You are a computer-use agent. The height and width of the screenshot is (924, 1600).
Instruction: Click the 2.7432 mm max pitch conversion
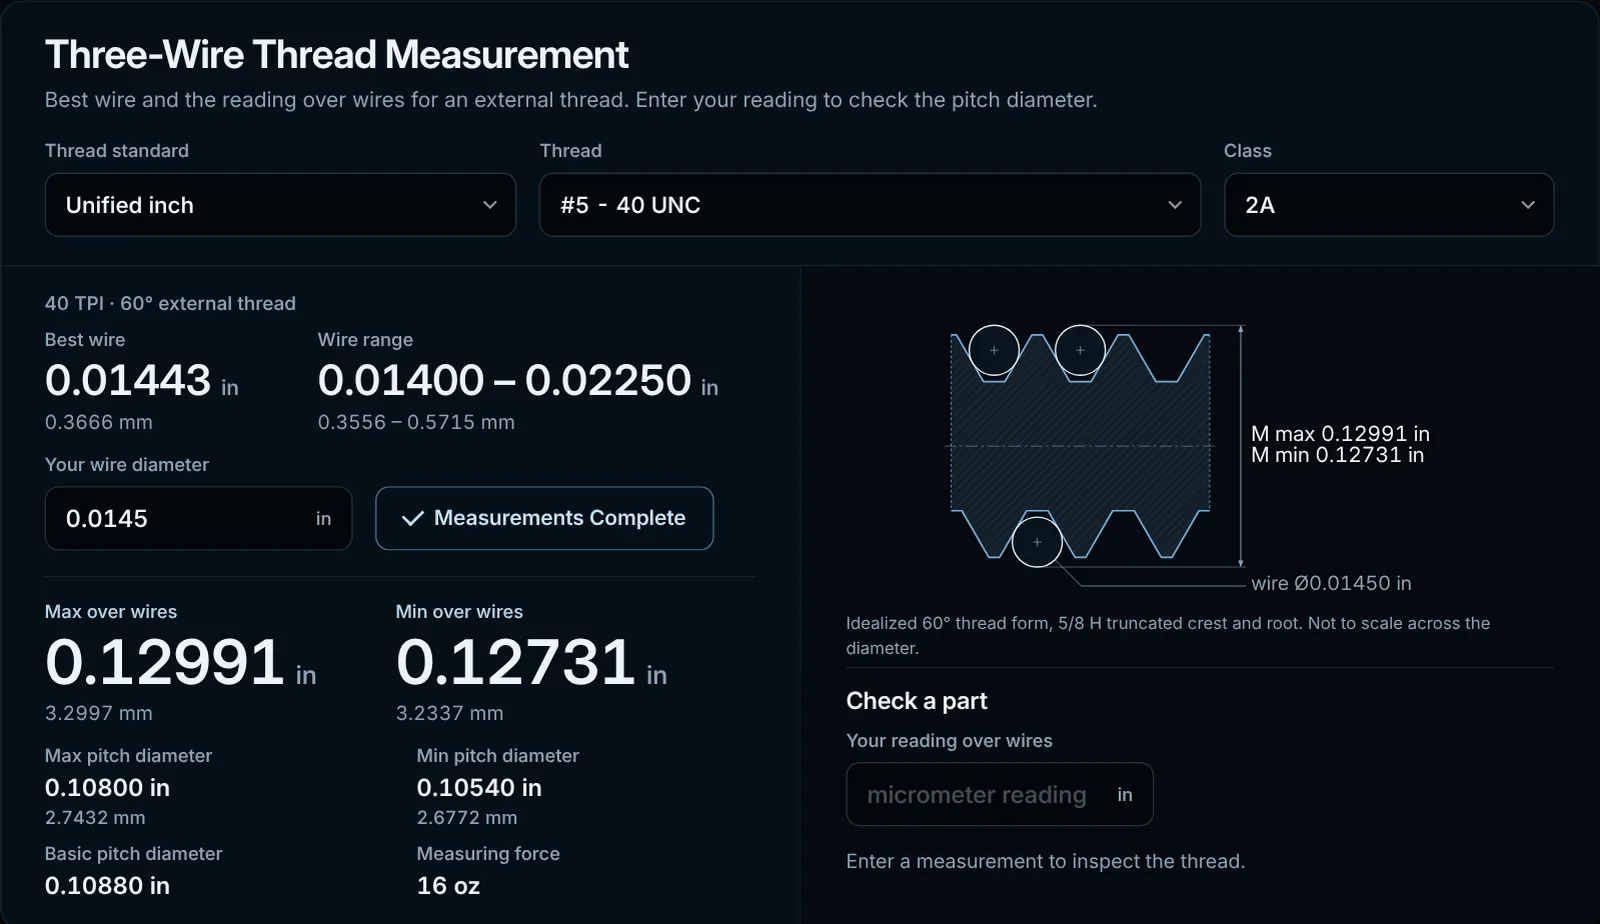pyautogui.click(x=95, y=817)
